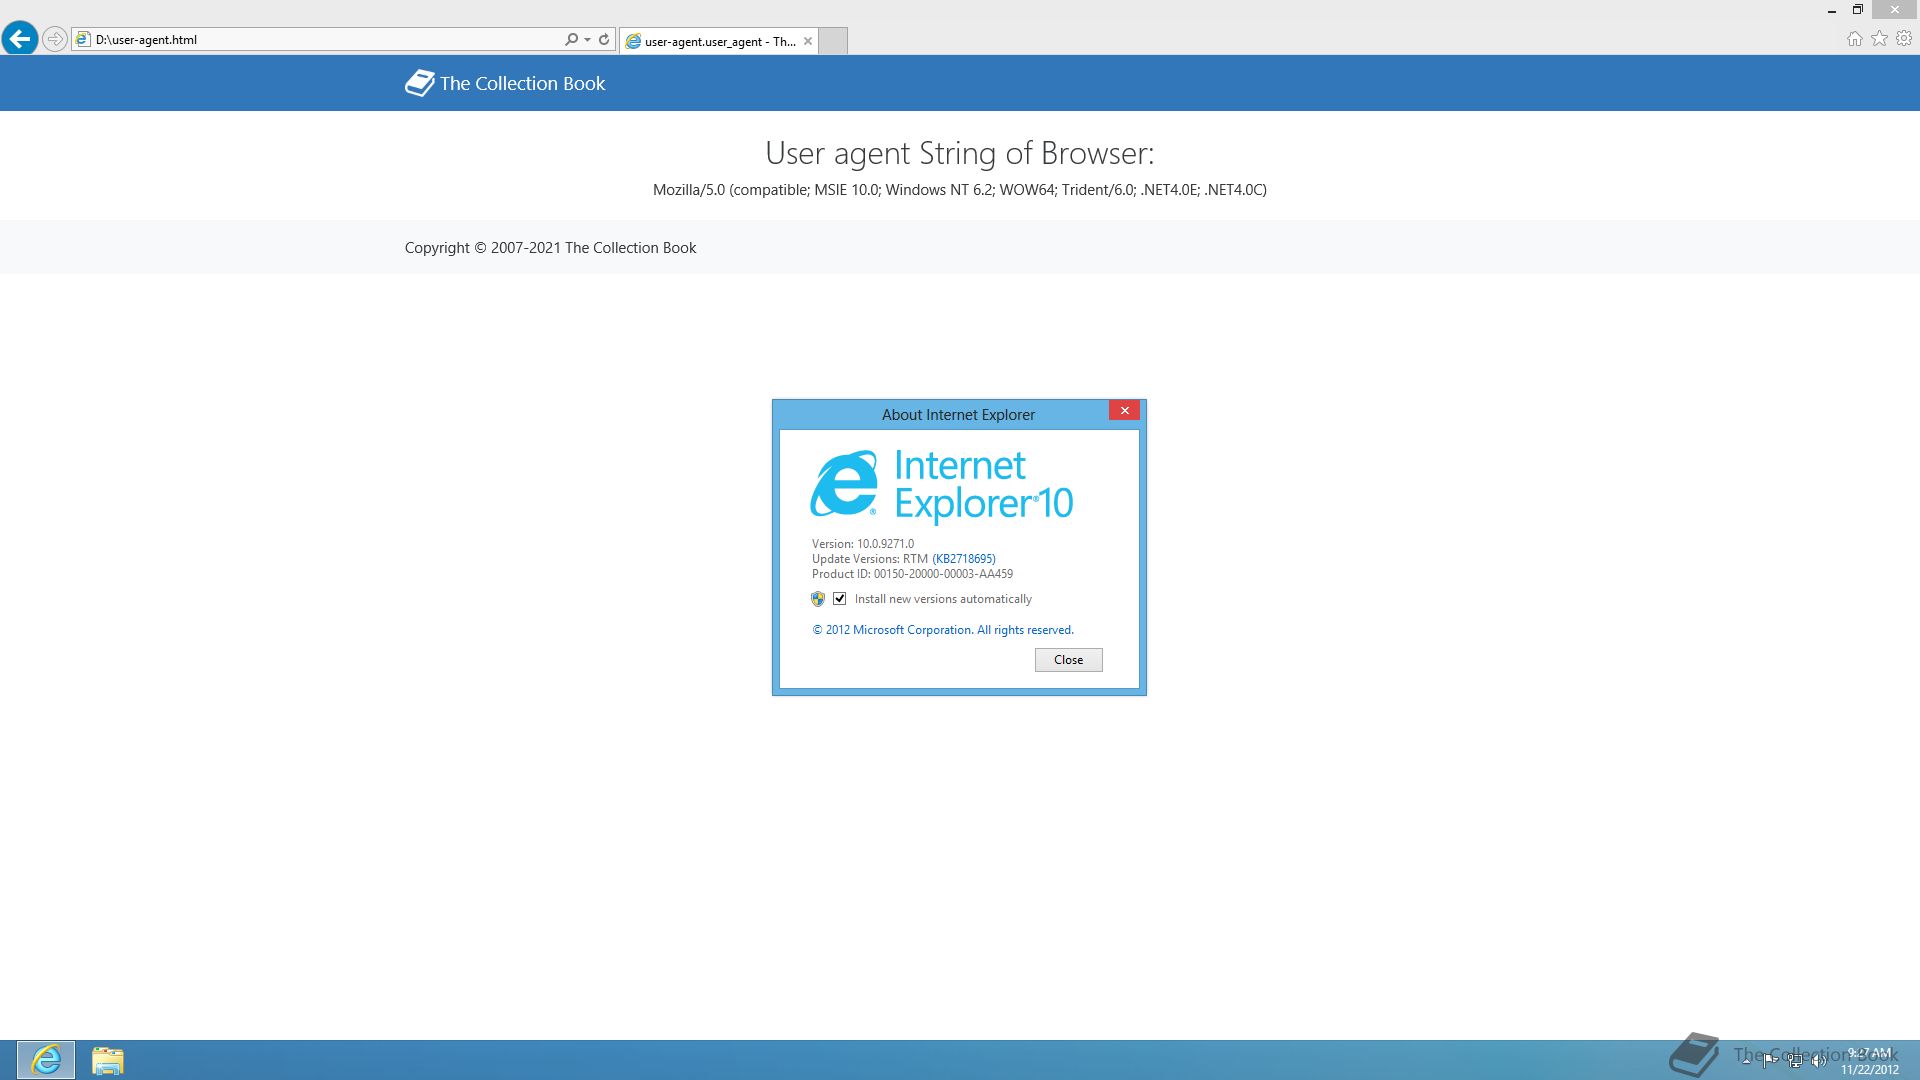1920x1080 pixels.
Task: Restore down the Internet Explorer window
Action: 1858,10
